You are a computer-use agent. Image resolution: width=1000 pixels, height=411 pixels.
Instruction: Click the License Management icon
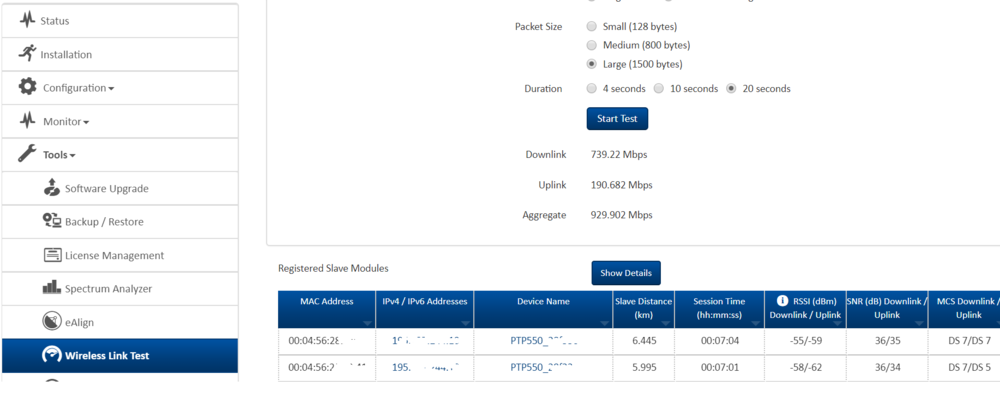click(x=52, y=255)
